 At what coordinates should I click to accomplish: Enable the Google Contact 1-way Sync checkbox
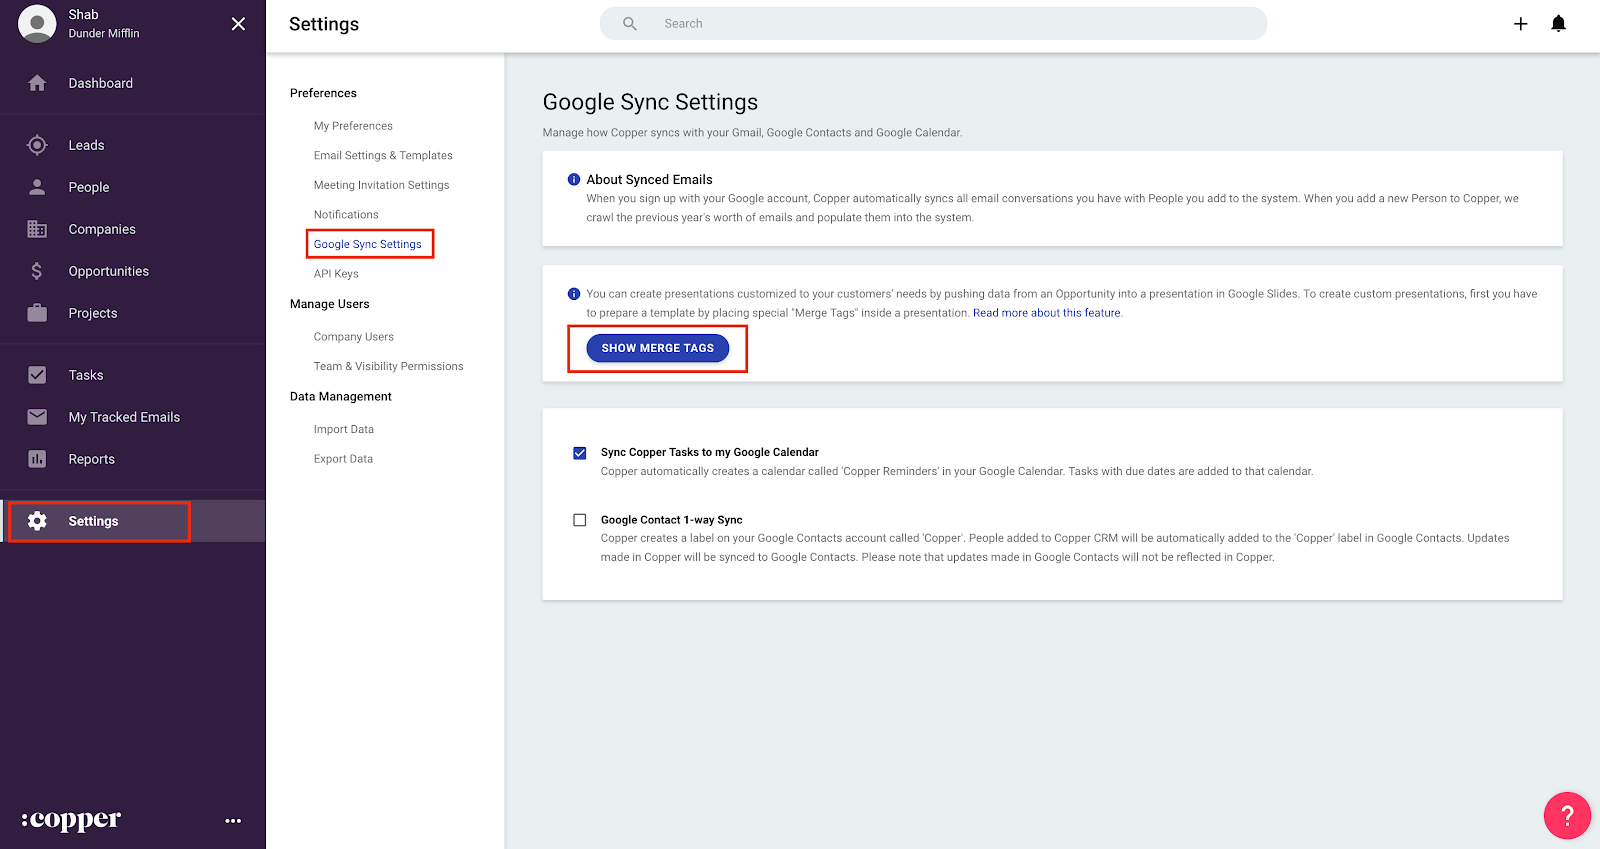[x=579, y=520]
